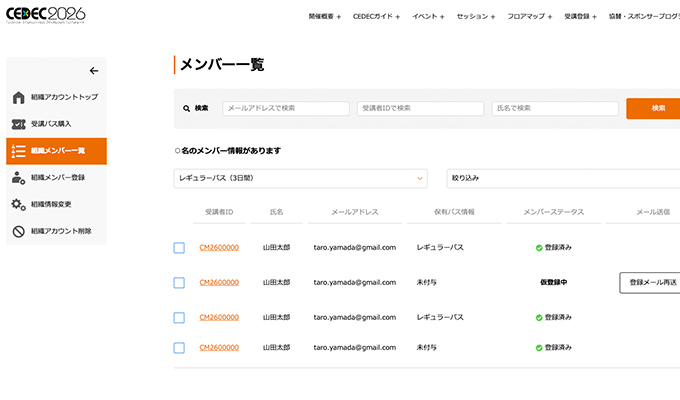Viewport: 680px width, 400px height.
Task: Click the メール送信 column header
Action: coord(653,212)
